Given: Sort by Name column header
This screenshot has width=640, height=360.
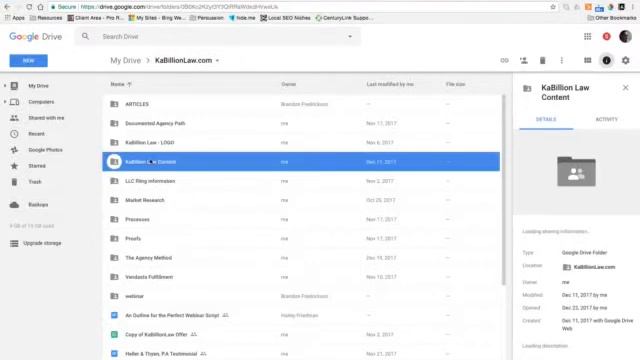Looking at the screenshot, I should [121, 84].
